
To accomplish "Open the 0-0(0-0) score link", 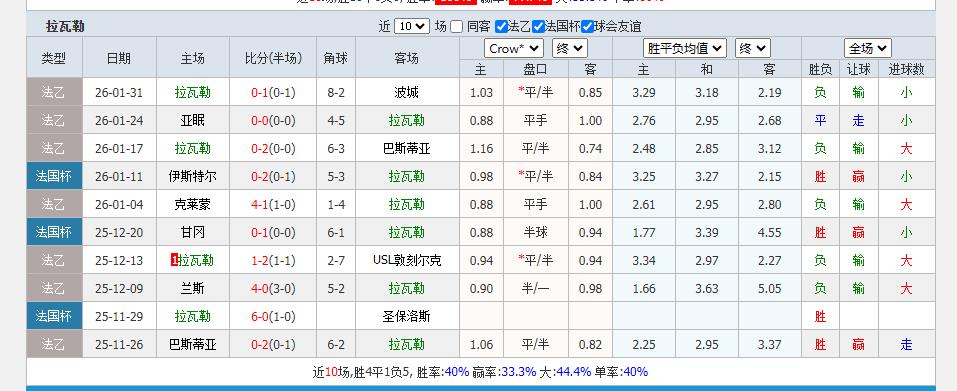I will (273, 121).
